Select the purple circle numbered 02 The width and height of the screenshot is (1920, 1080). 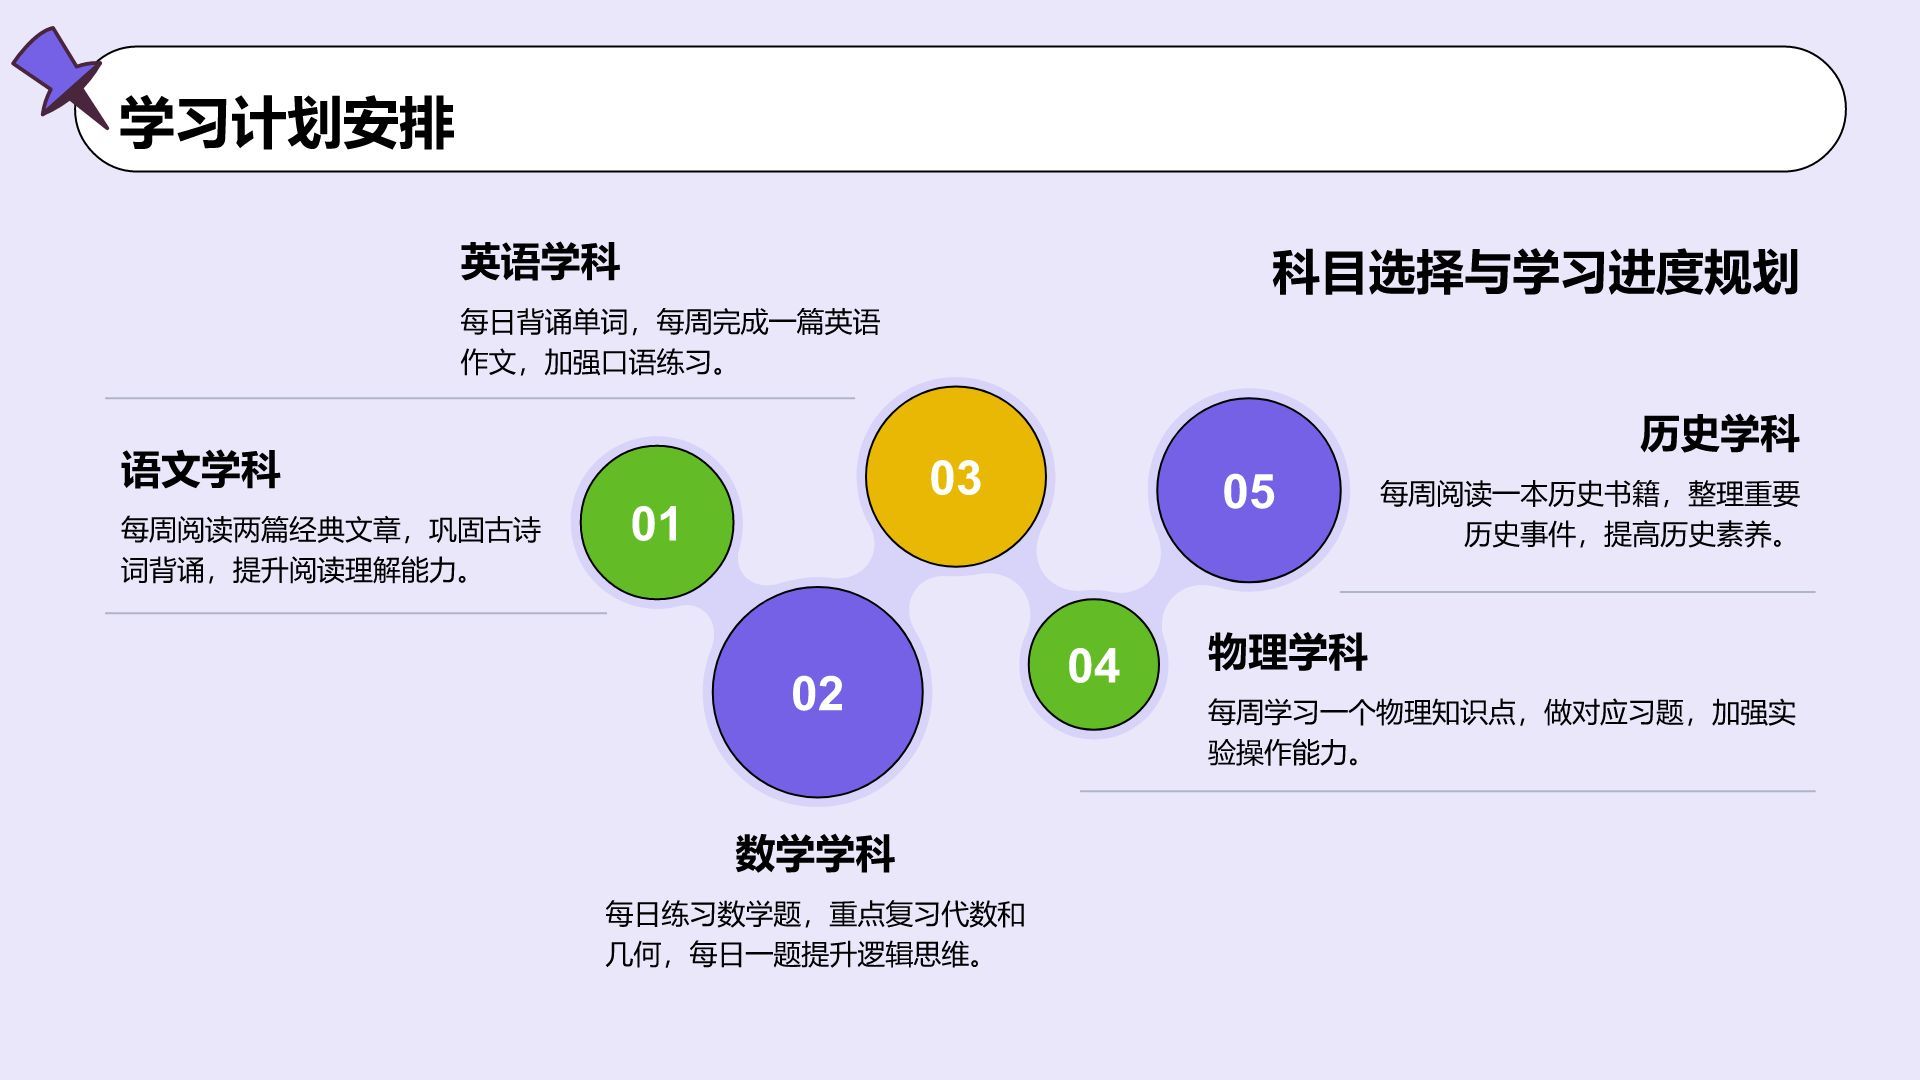click(x=817, y=693)
